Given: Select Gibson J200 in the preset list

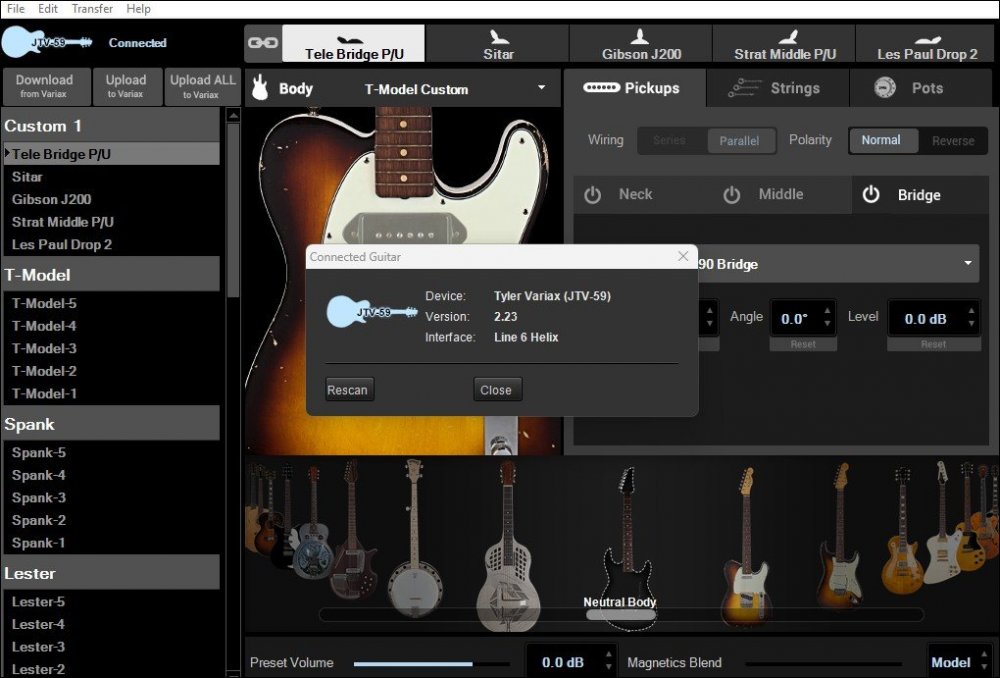Looking at the screenshot, I should pos(112,199).
